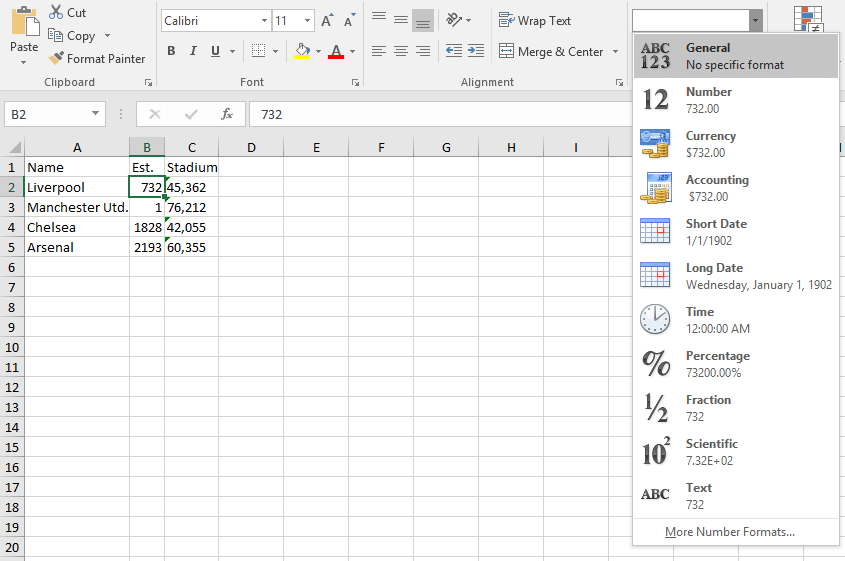Open underline style dropdown arrow

tap(233, 52)
